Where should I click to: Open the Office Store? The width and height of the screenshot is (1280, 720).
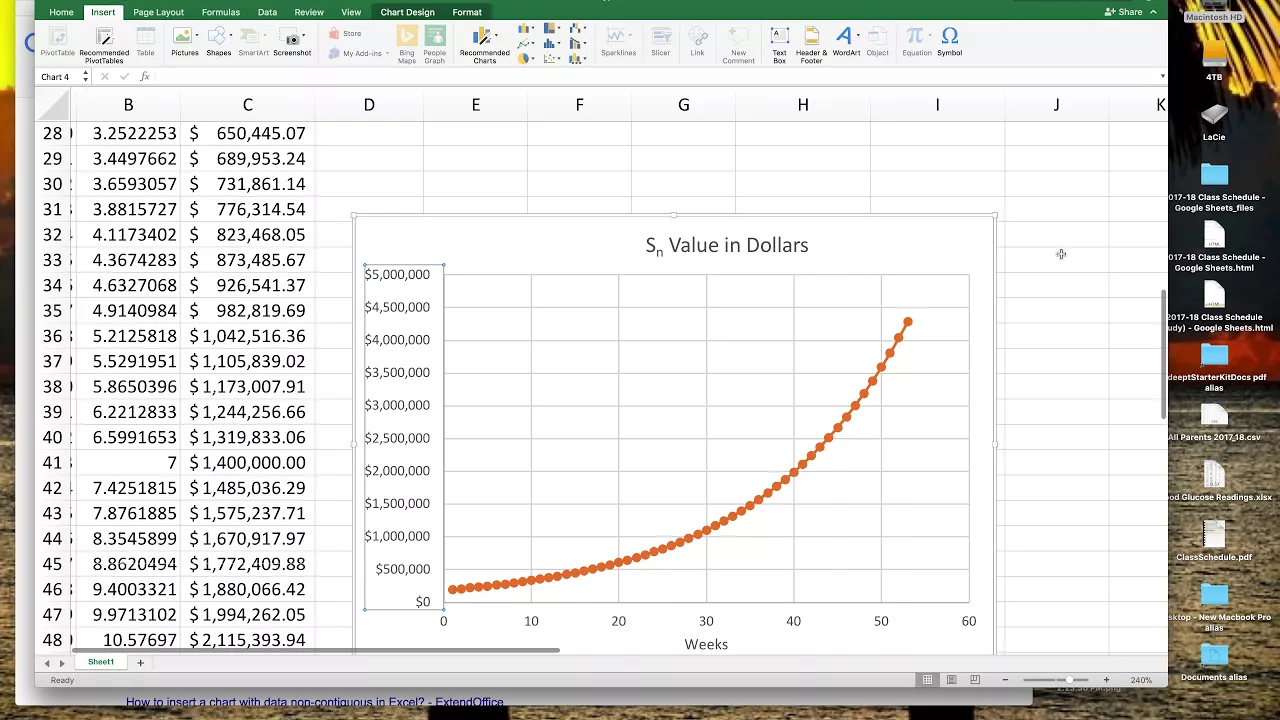(x=345, y=34)
